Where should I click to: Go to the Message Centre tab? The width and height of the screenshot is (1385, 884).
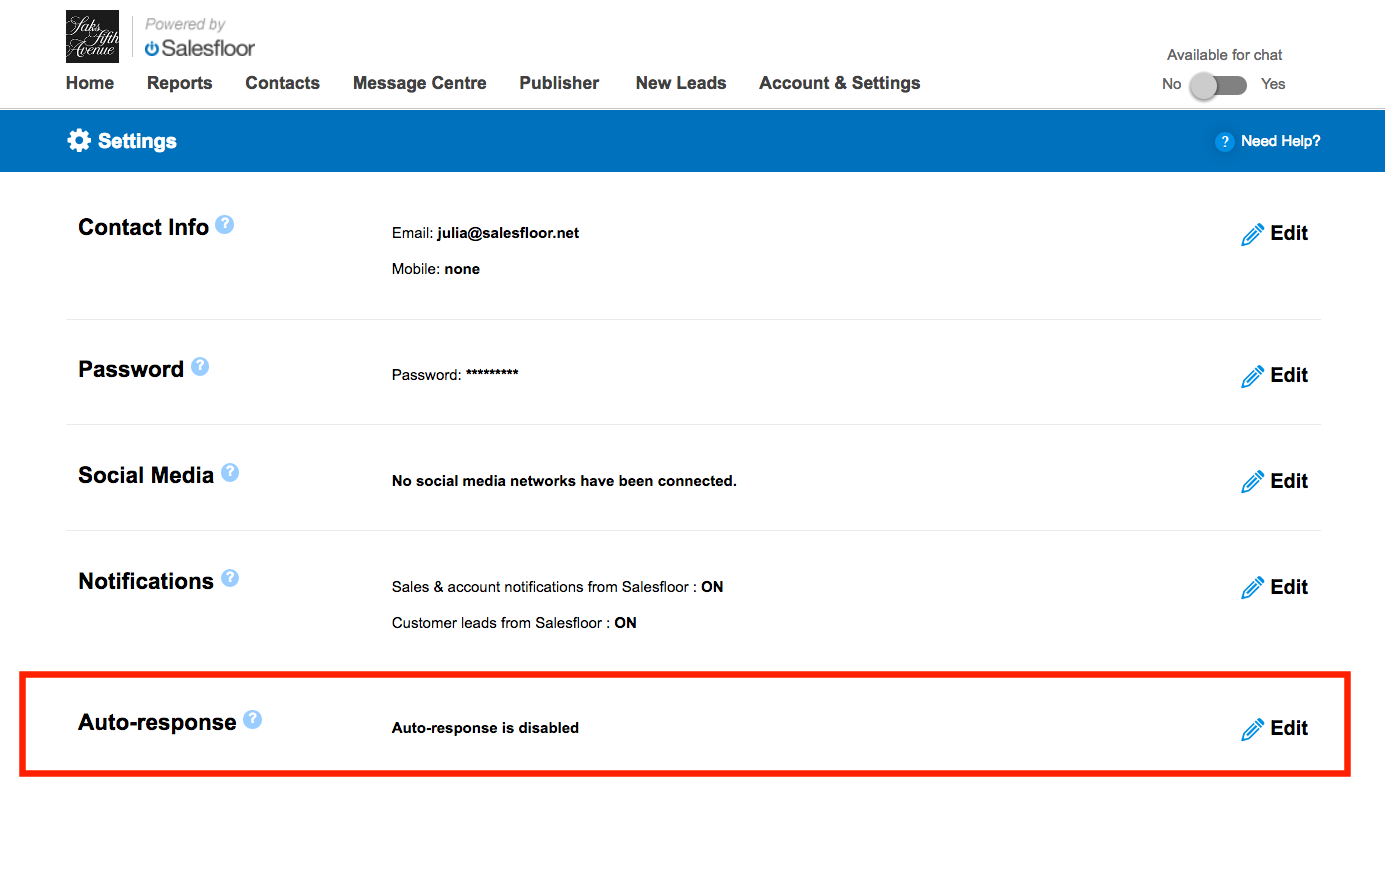(419, 83)
